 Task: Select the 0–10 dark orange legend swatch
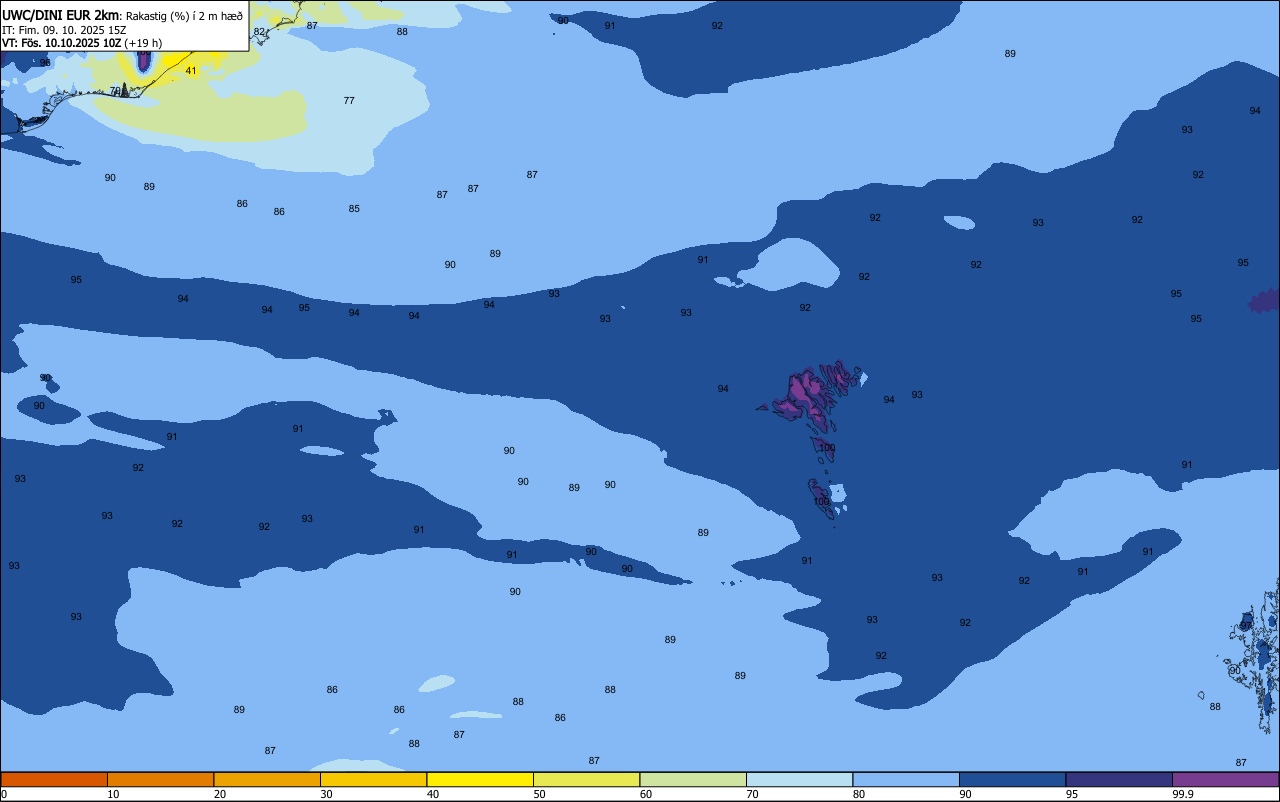point(54,779)
